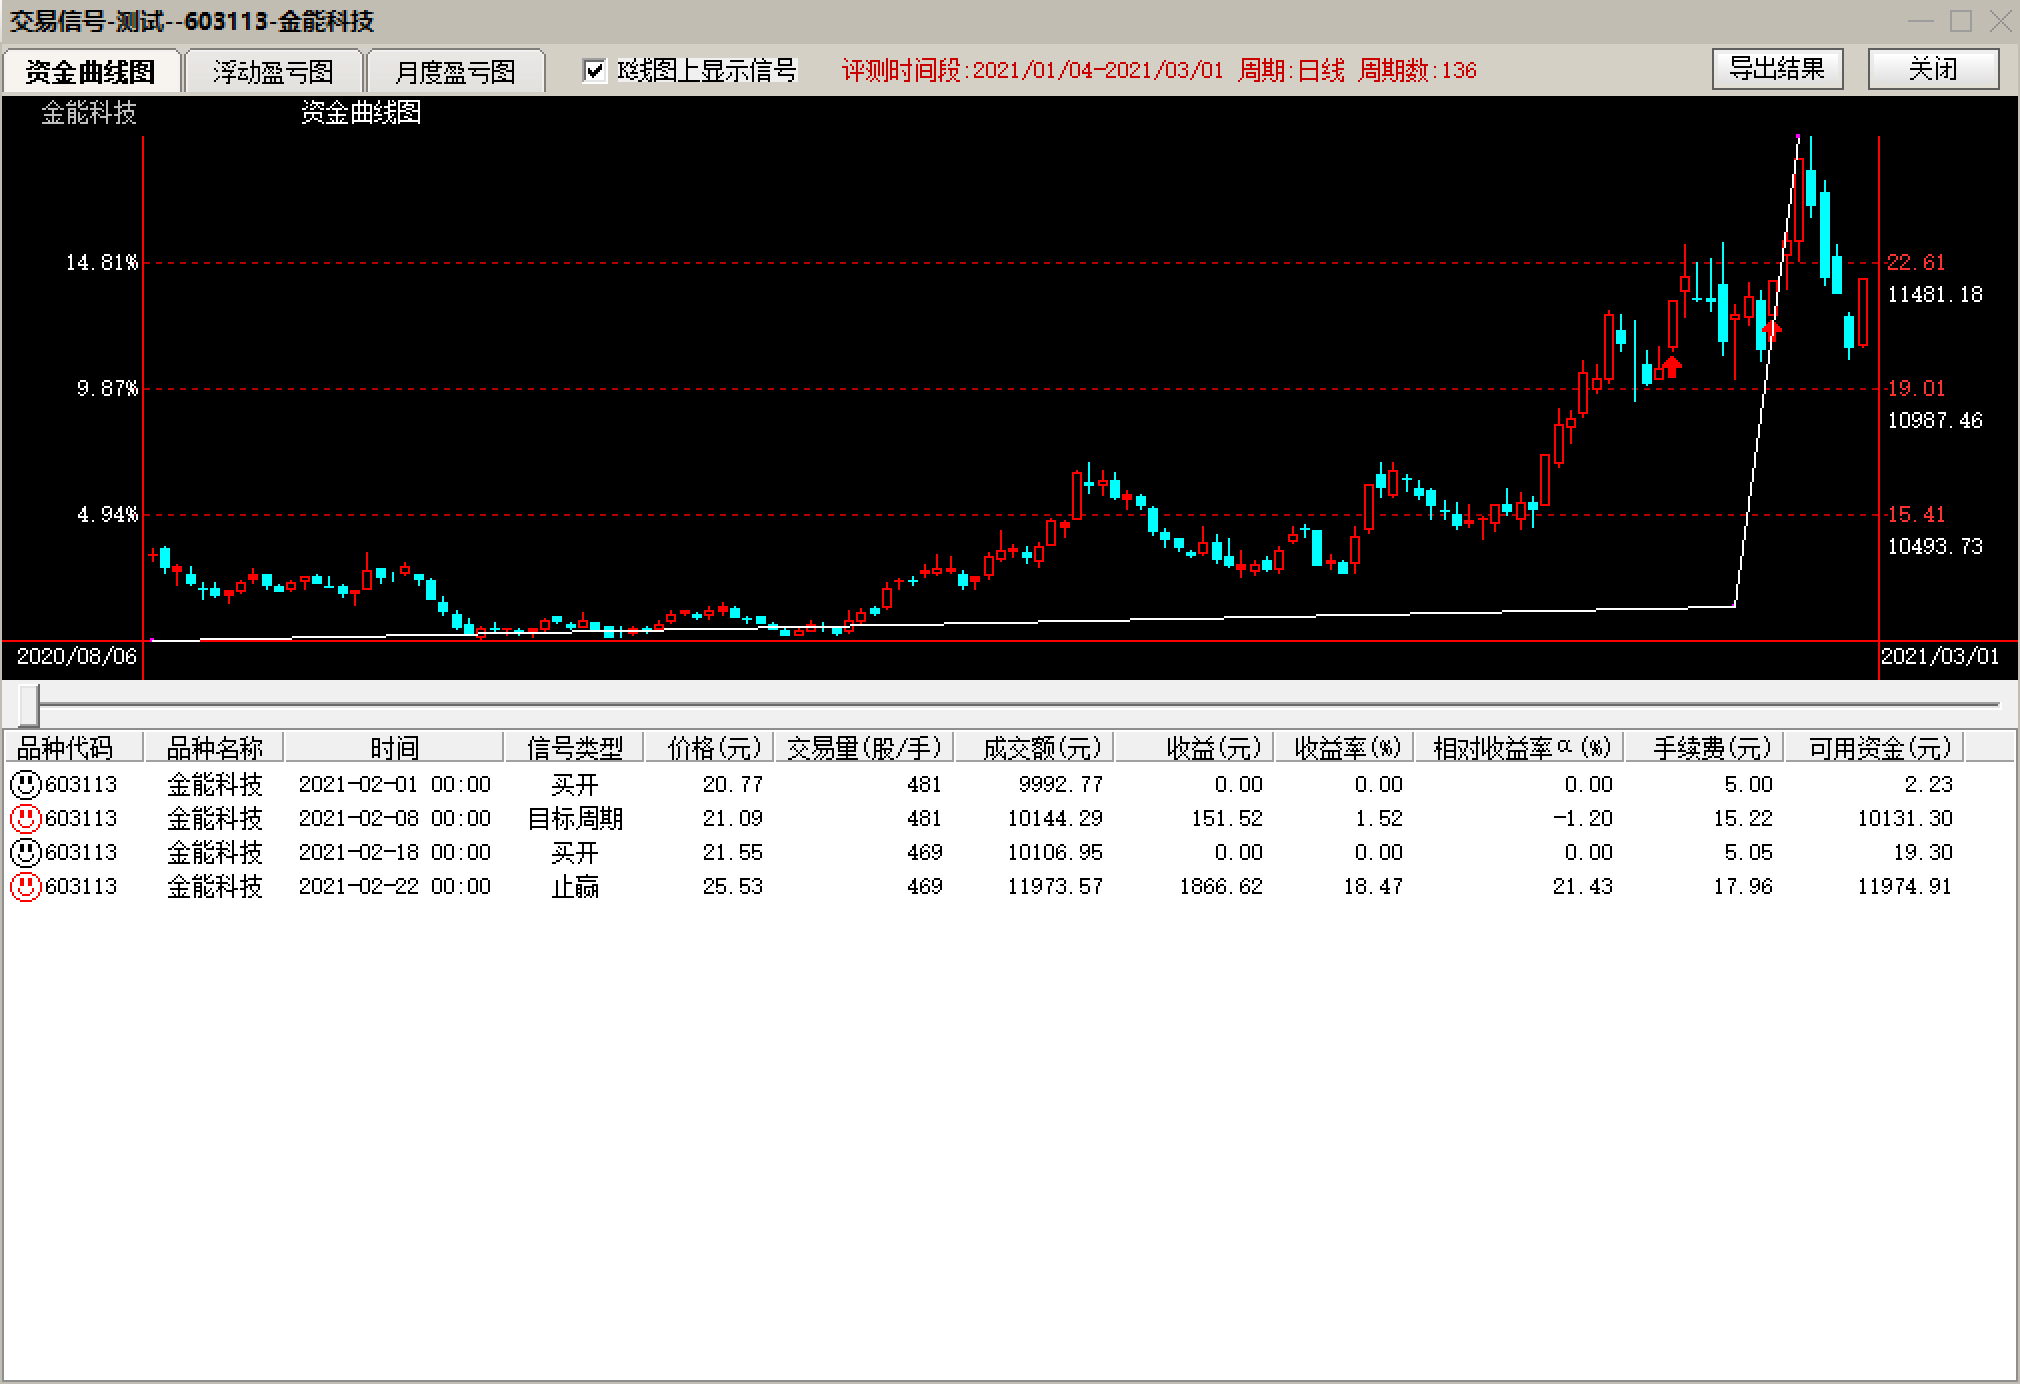Screen dimensions: 2020x1384
Task: Open the 浮动盈亏图 tab
Action: pyautogui.click(x=273, y=71)
